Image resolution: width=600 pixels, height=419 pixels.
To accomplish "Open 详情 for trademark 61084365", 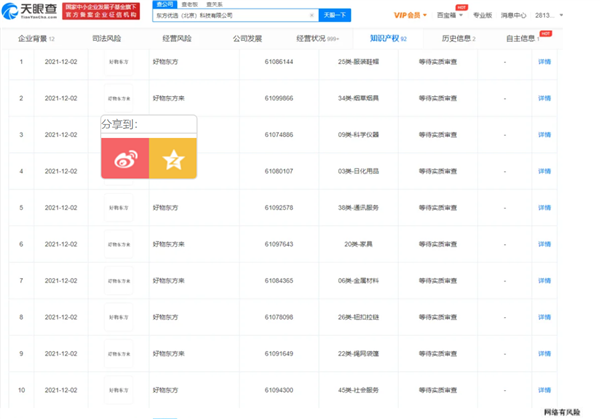I will pos(544,281).
